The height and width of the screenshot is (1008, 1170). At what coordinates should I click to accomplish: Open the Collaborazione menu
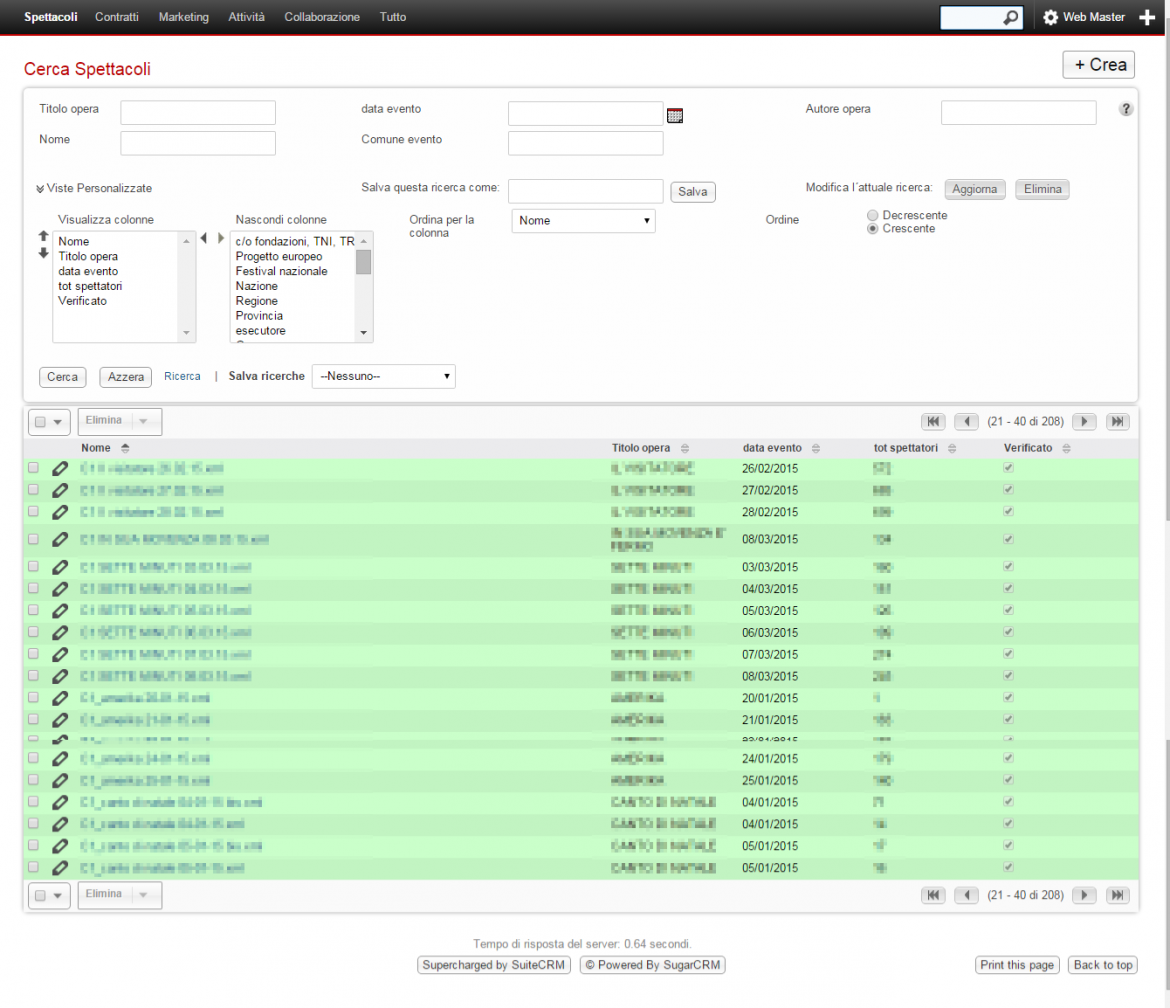tap(322, 17)
